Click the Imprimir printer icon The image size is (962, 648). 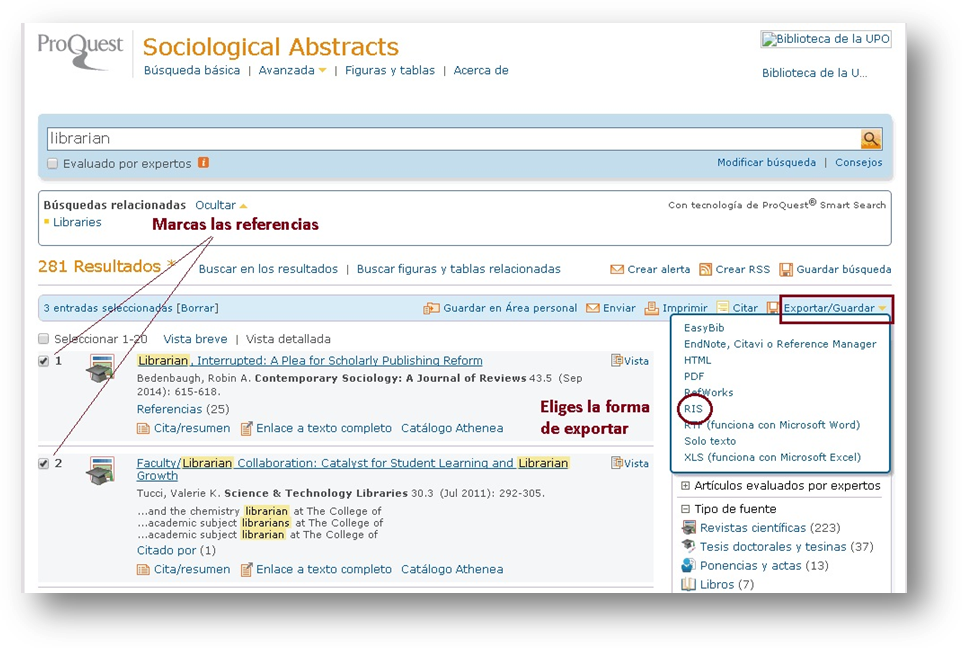652,309
